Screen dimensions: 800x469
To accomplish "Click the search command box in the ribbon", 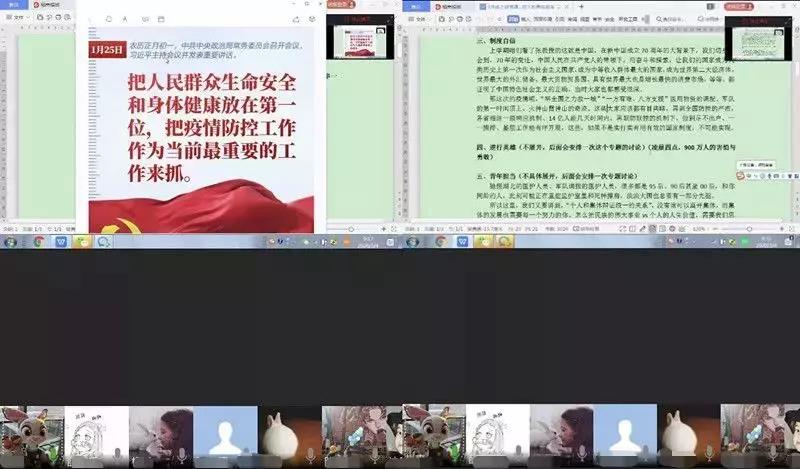I will coord(670,19).
